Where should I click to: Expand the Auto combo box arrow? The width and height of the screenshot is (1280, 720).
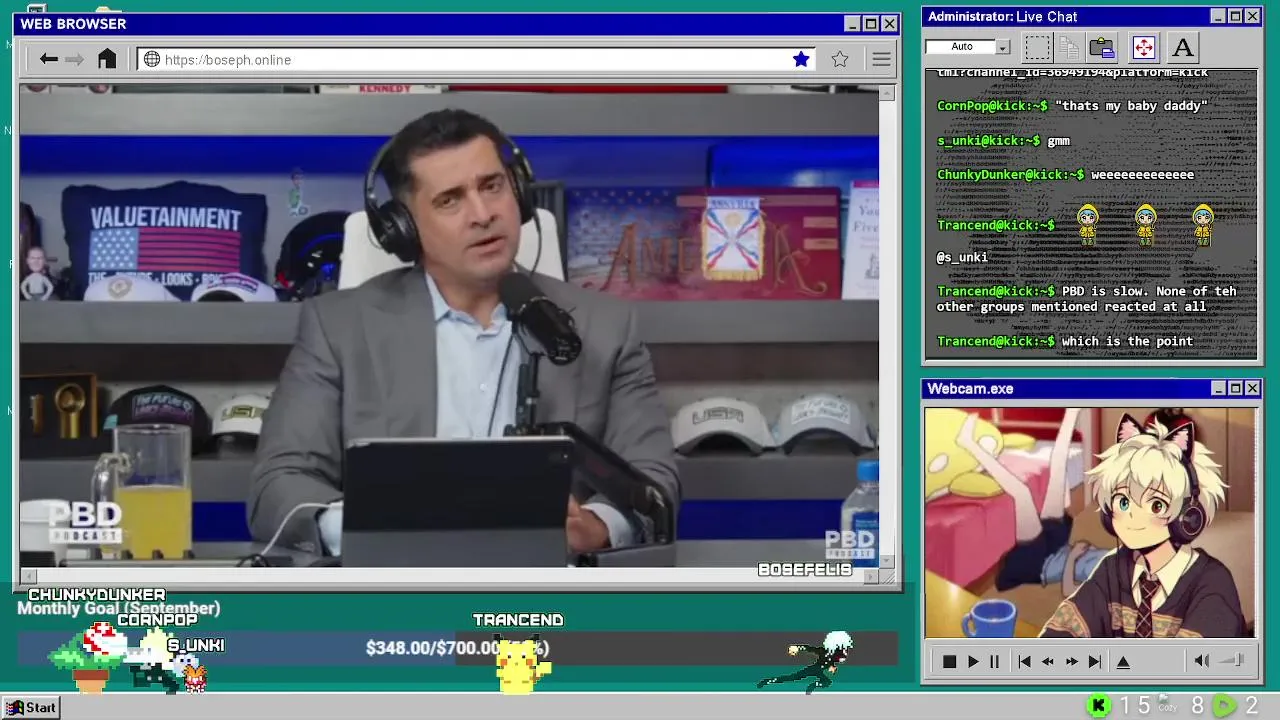1003,47
